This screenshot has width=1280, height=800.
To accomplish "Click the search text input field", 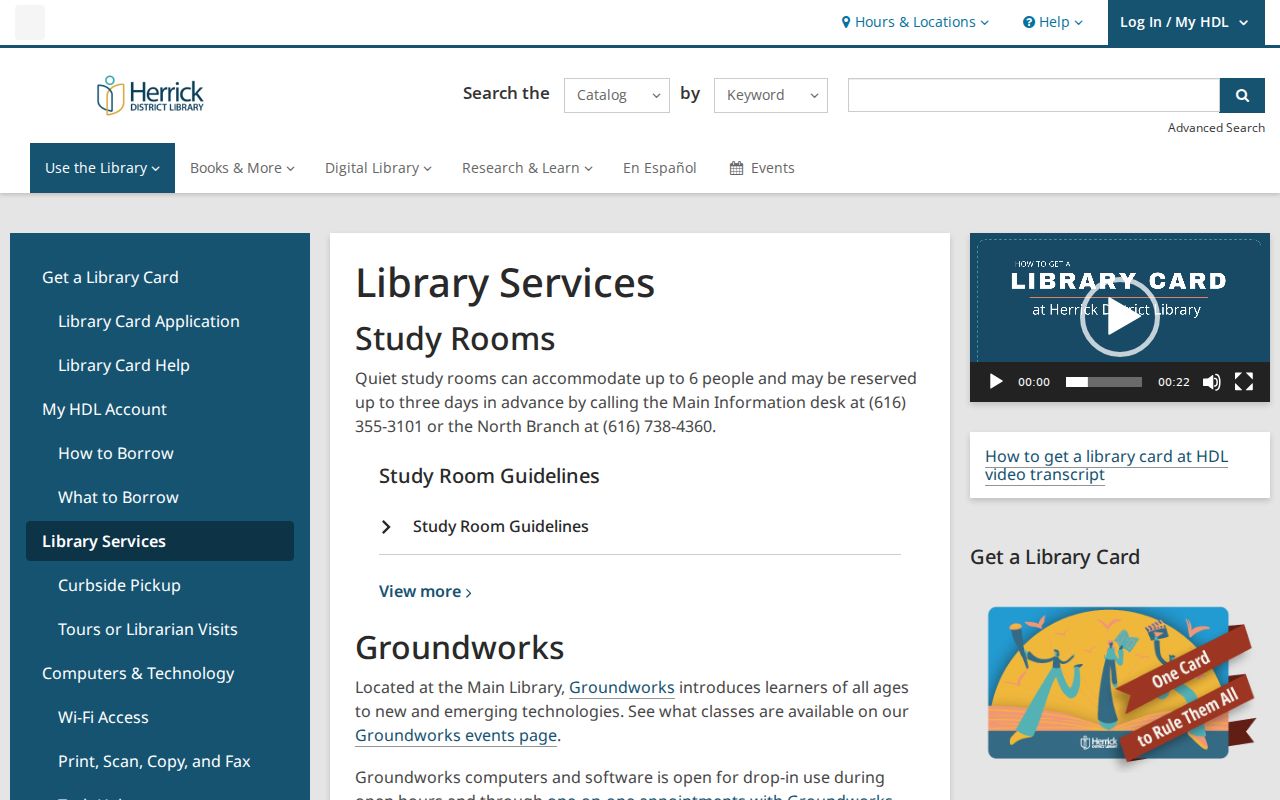I will coord(1034,95).
